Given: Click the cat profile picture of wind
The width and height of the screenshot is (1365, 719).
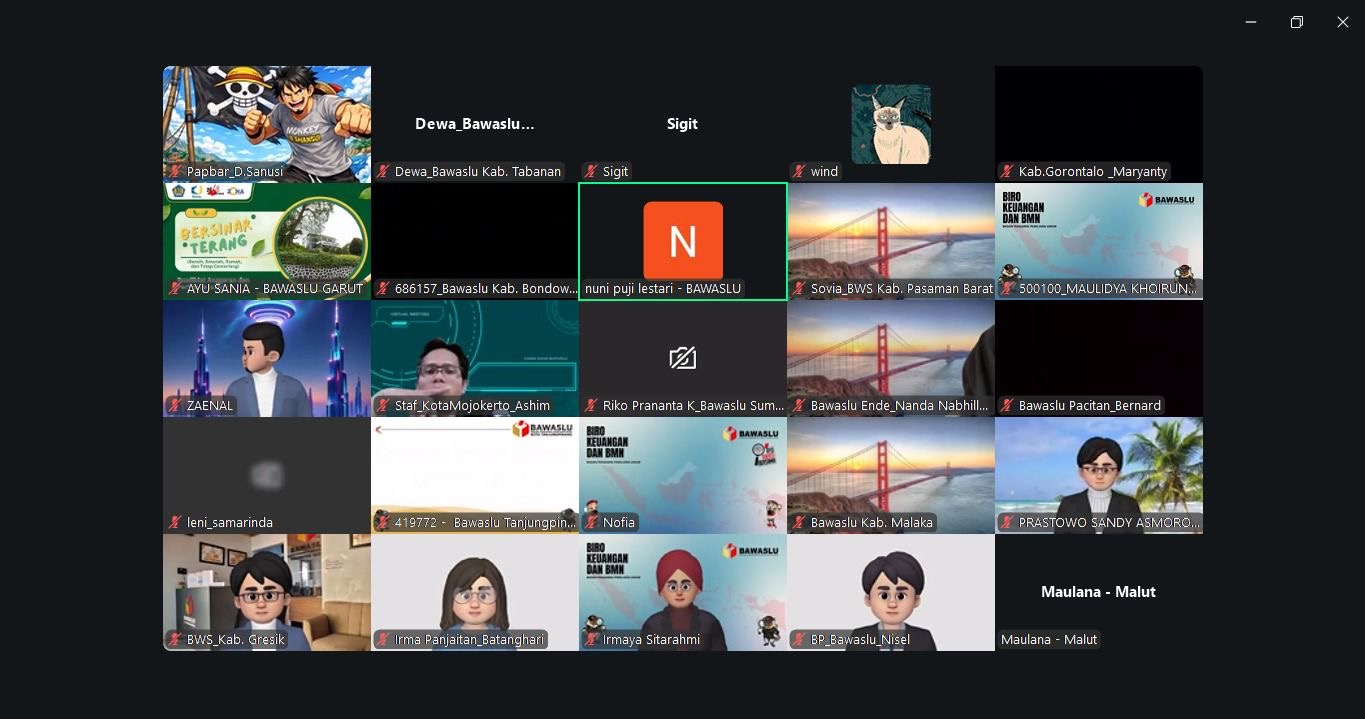Looking at the screenshot, I should tap(891, 124).
